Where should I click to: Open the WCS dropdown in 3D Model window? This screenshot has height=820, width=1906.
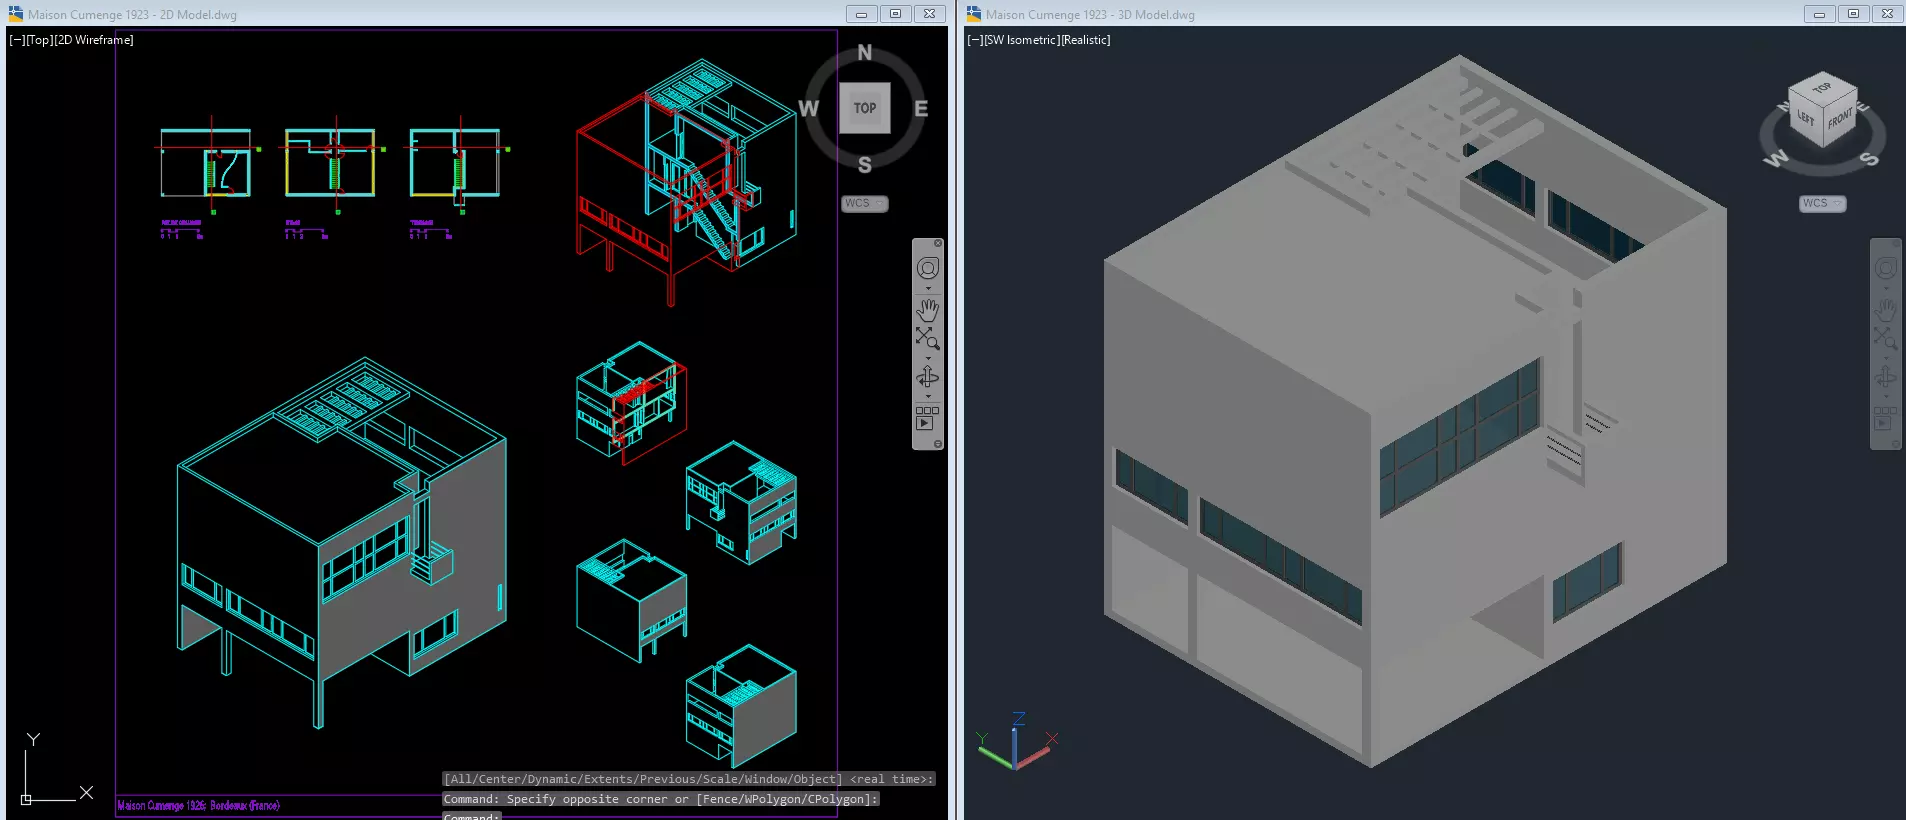[1823, 203]
